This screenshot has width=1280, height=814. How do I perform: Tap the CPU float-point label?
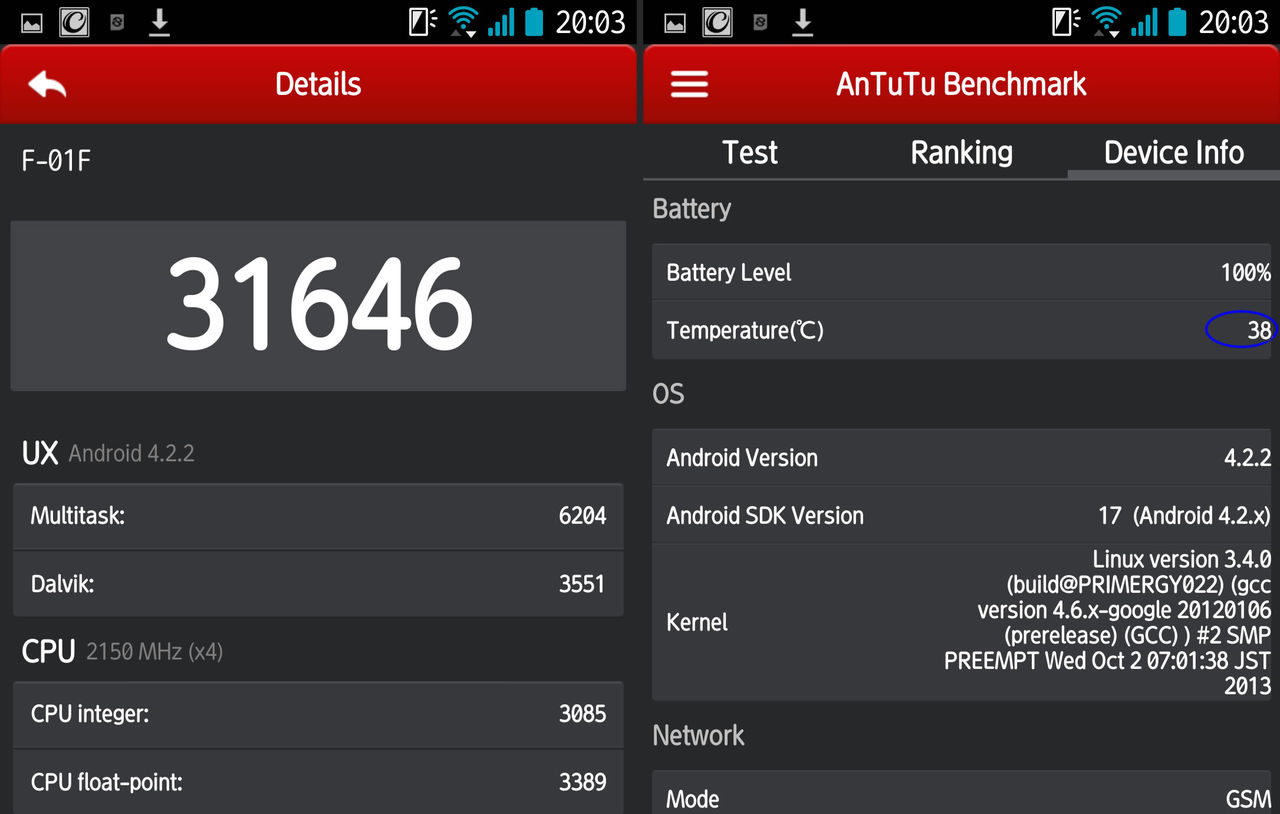click(x=107, y=782)
